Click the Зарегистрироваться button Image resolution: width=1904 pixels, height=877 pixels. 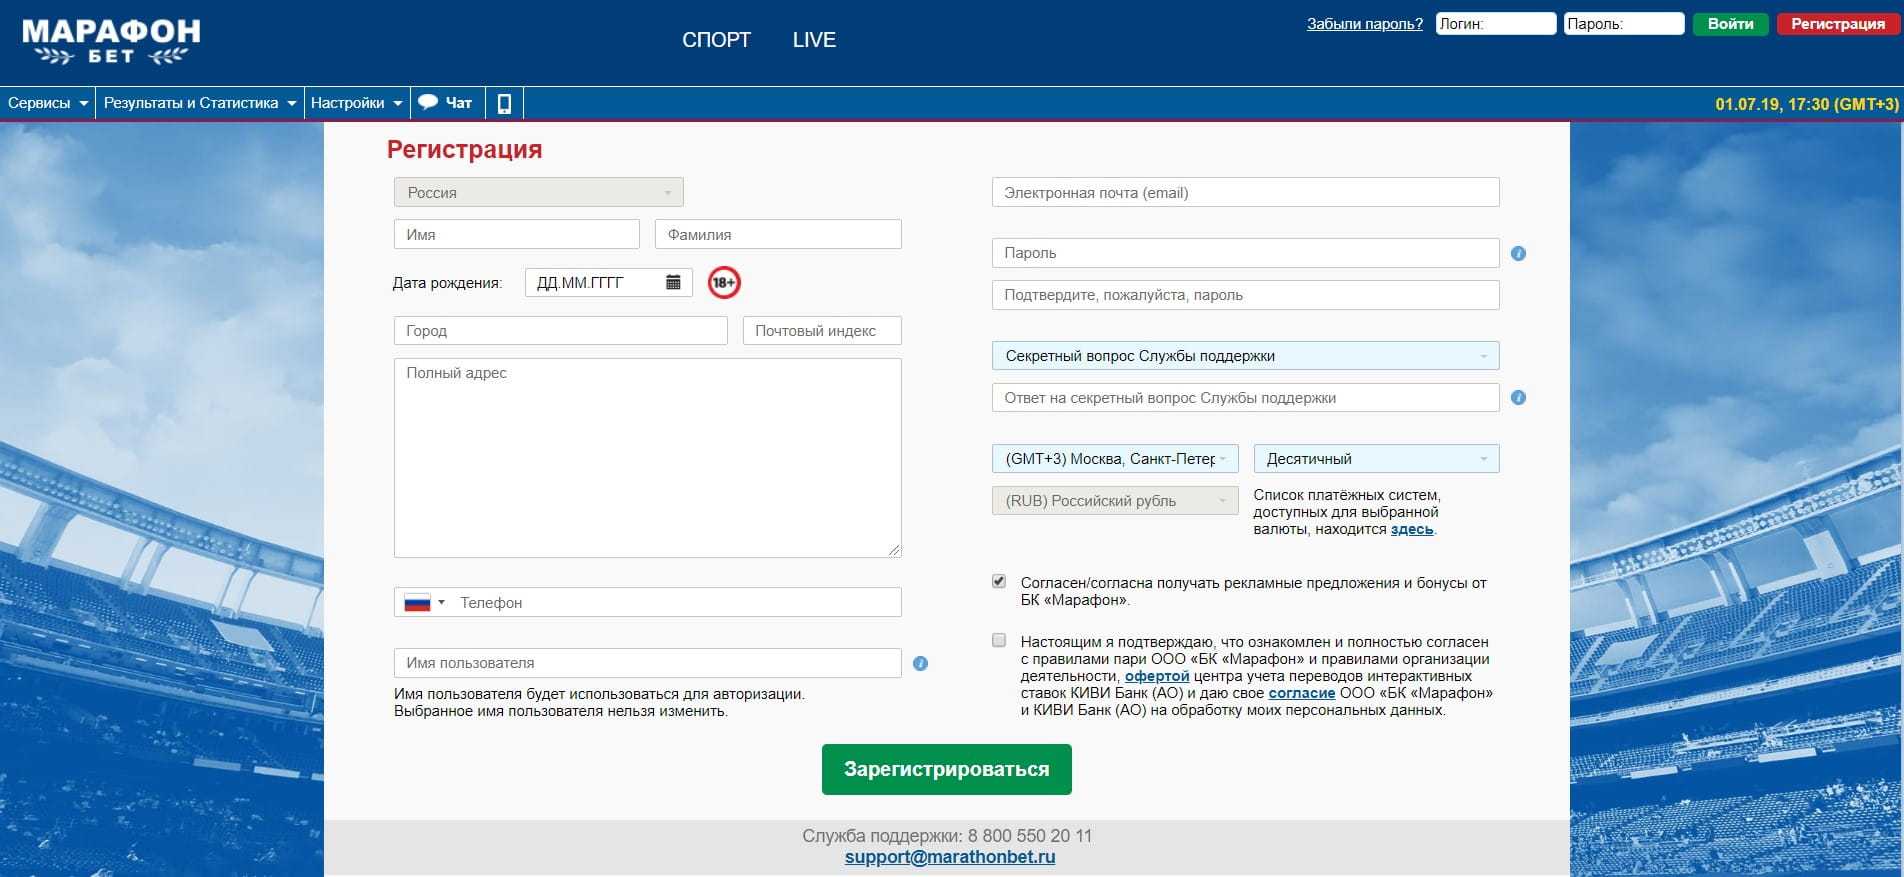(x=947, y=769)
